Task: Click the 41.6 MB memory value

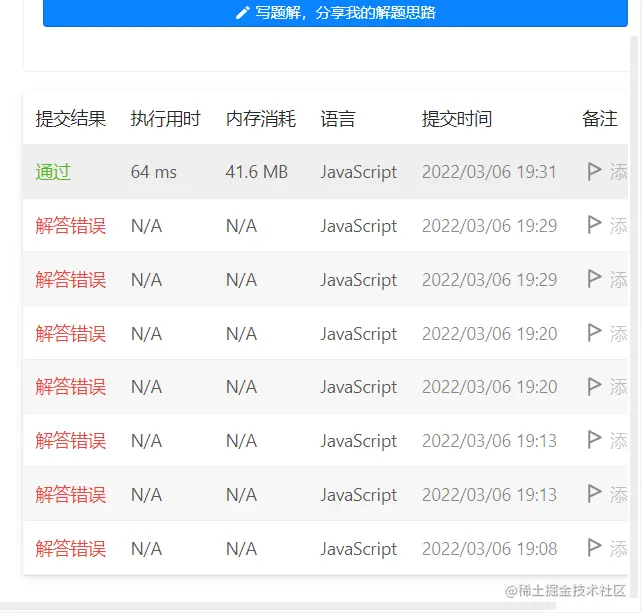Action: pos(257,172)
